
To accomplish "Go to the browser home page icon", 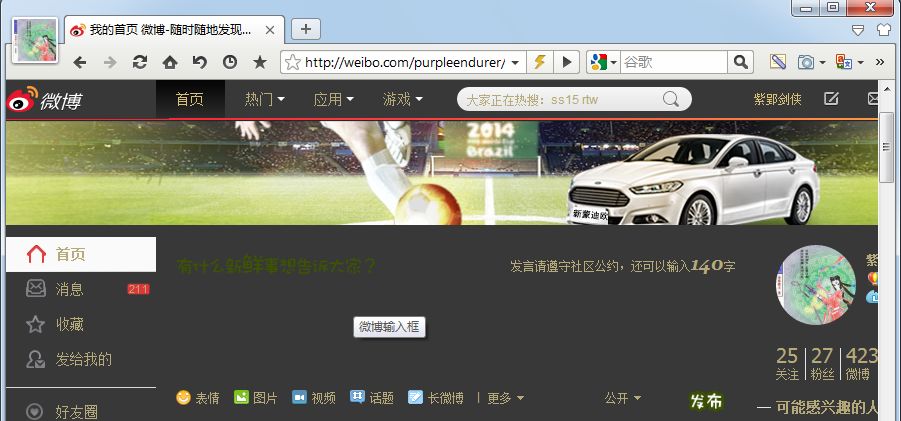I will click(170, 63).
